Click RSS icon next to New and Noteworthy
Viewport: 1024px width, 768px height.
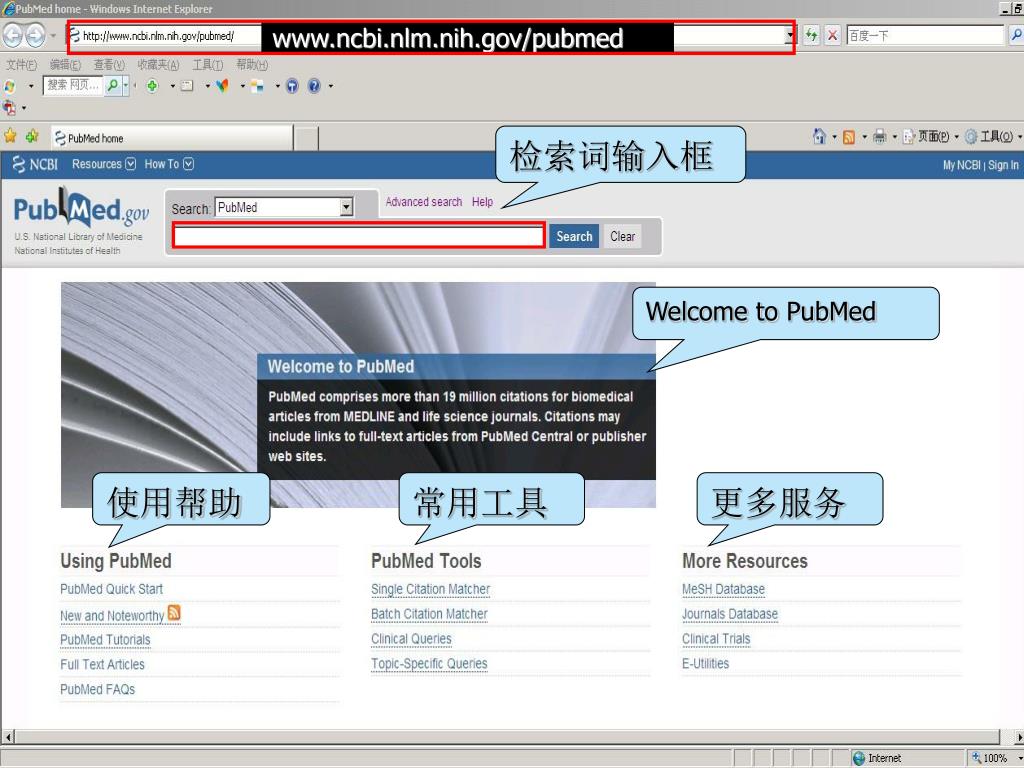174,613
